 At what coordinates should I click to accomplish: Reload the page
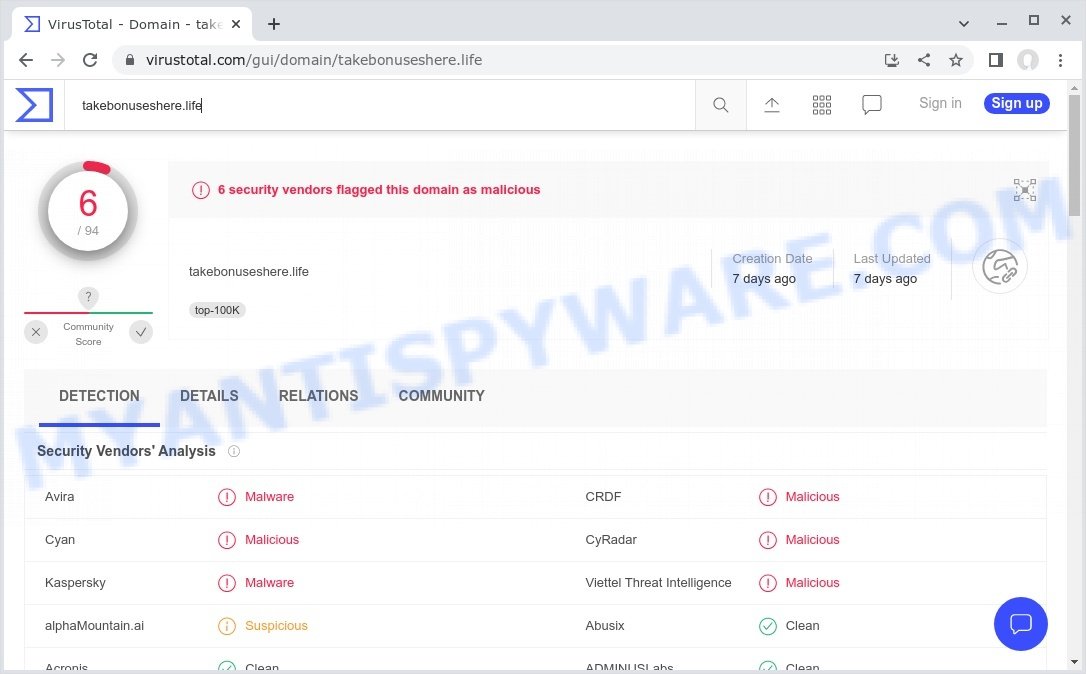90,60
